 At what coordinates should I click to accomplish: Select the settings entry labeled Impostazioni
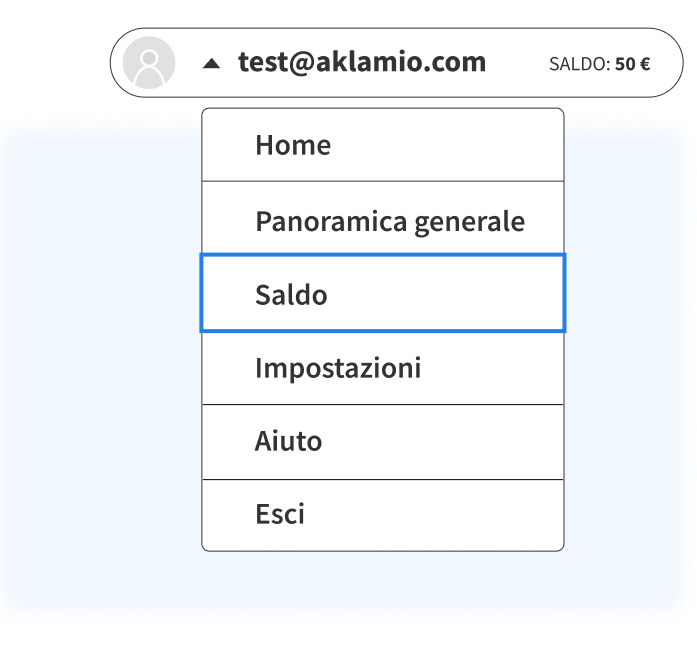(383, 368)
